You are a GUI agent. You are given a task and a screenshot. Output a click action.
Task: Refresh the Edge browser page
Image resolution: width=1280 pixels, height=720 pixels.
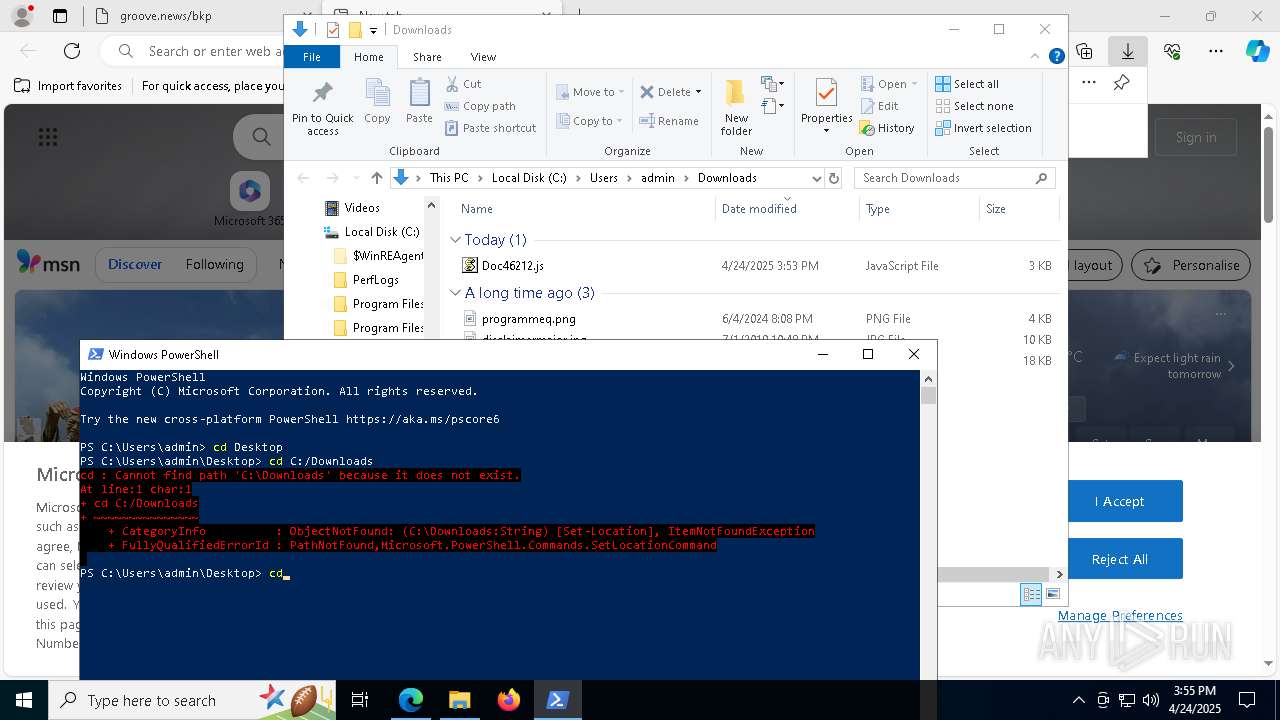coord(72,51)
